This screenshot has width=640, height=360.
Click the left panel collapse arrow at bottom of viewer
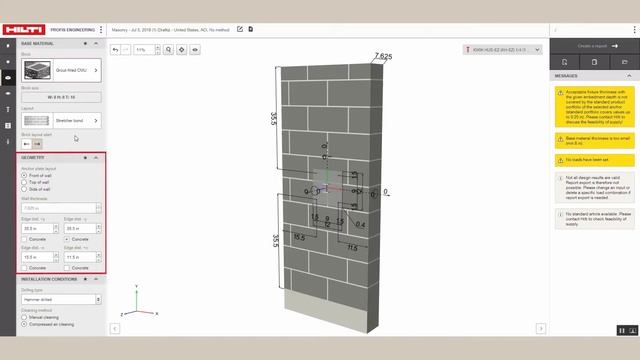(115, 329)
